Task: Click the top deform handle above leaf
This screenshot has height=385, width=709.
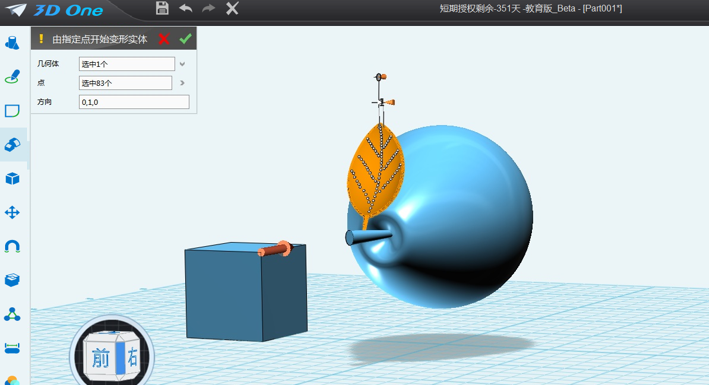Action: coord(381,77)
